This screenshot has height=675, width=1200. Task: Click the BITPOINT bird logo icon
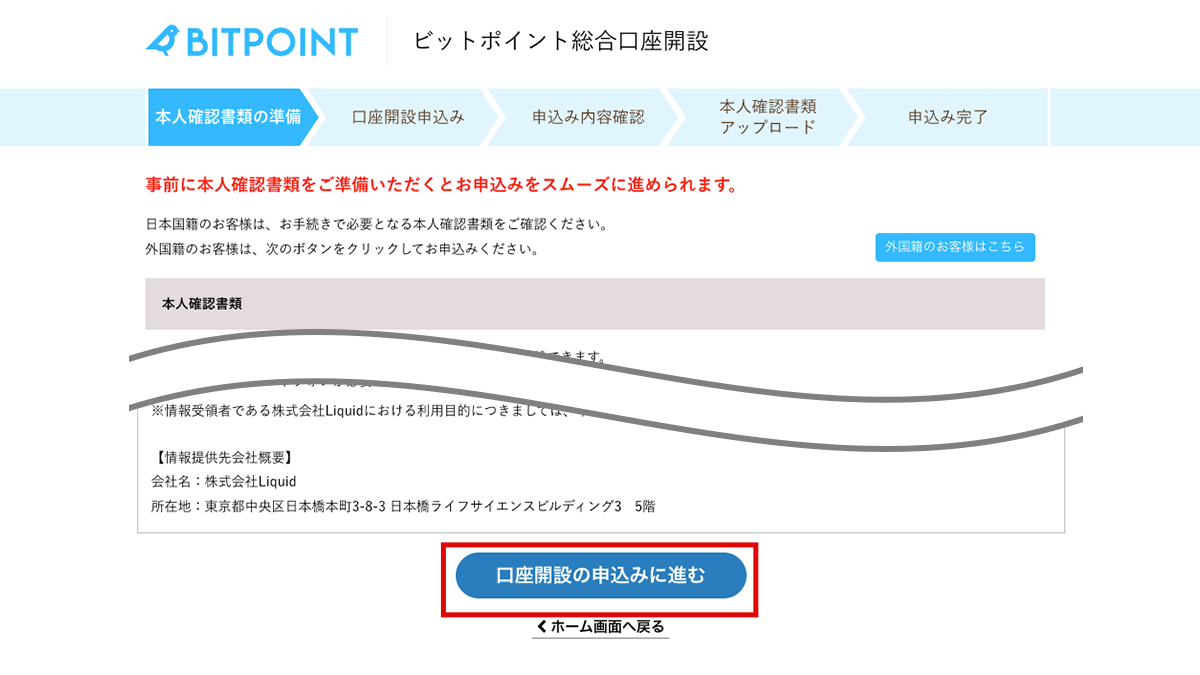tap(162, 40)
